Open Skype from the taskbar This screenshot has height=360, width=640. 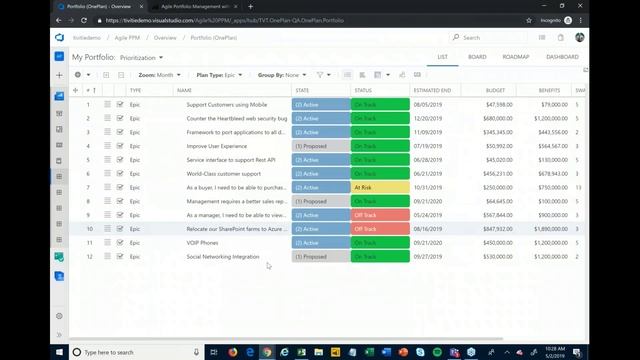[x=420, y=352]
